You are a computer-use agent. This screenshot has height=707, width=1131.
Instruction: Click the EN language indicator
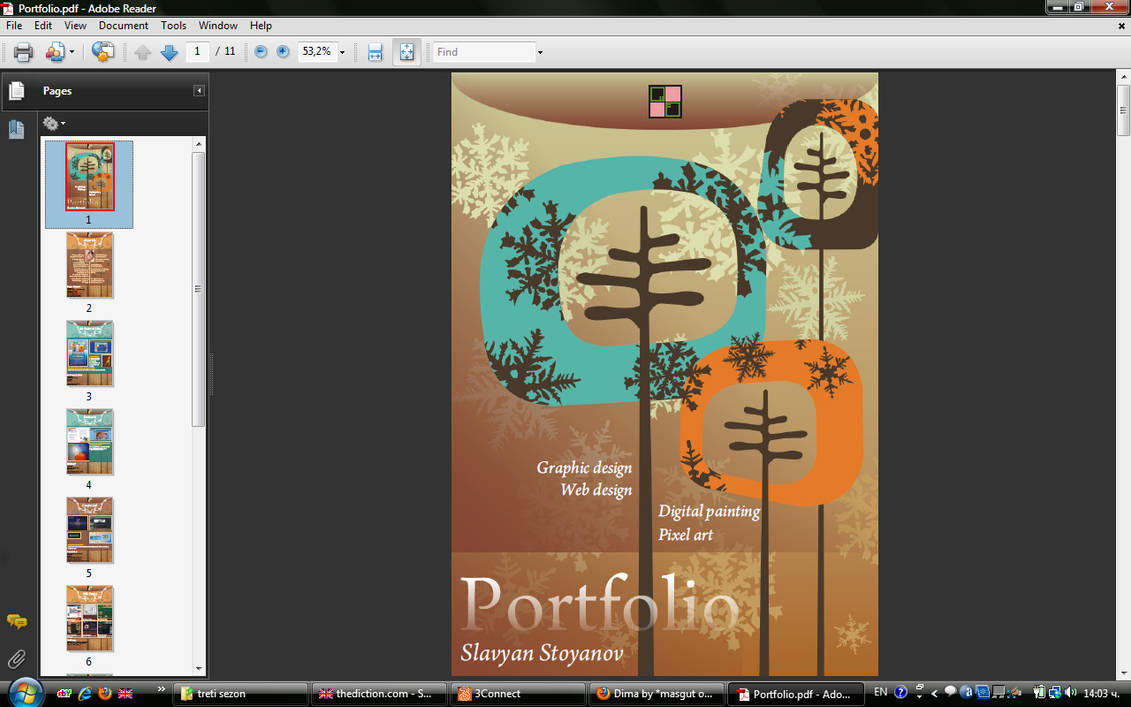click(880, 692)
